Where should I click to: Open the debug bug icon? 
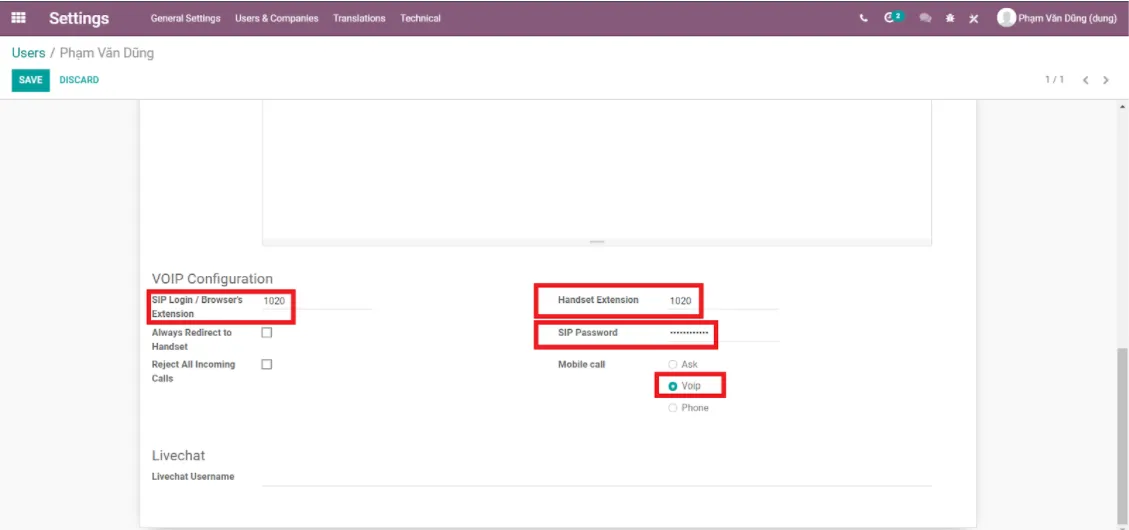[x=950, y=19]
